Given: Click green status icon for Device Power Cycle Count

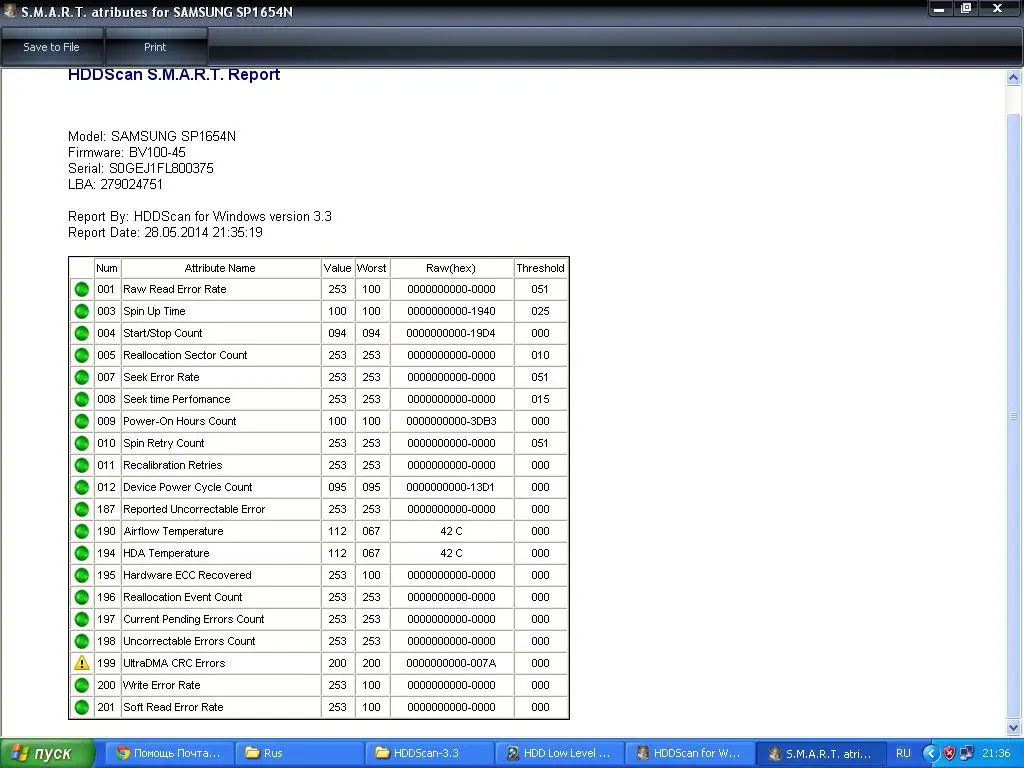Looking at the screenshot, I should tap(82, 487).
